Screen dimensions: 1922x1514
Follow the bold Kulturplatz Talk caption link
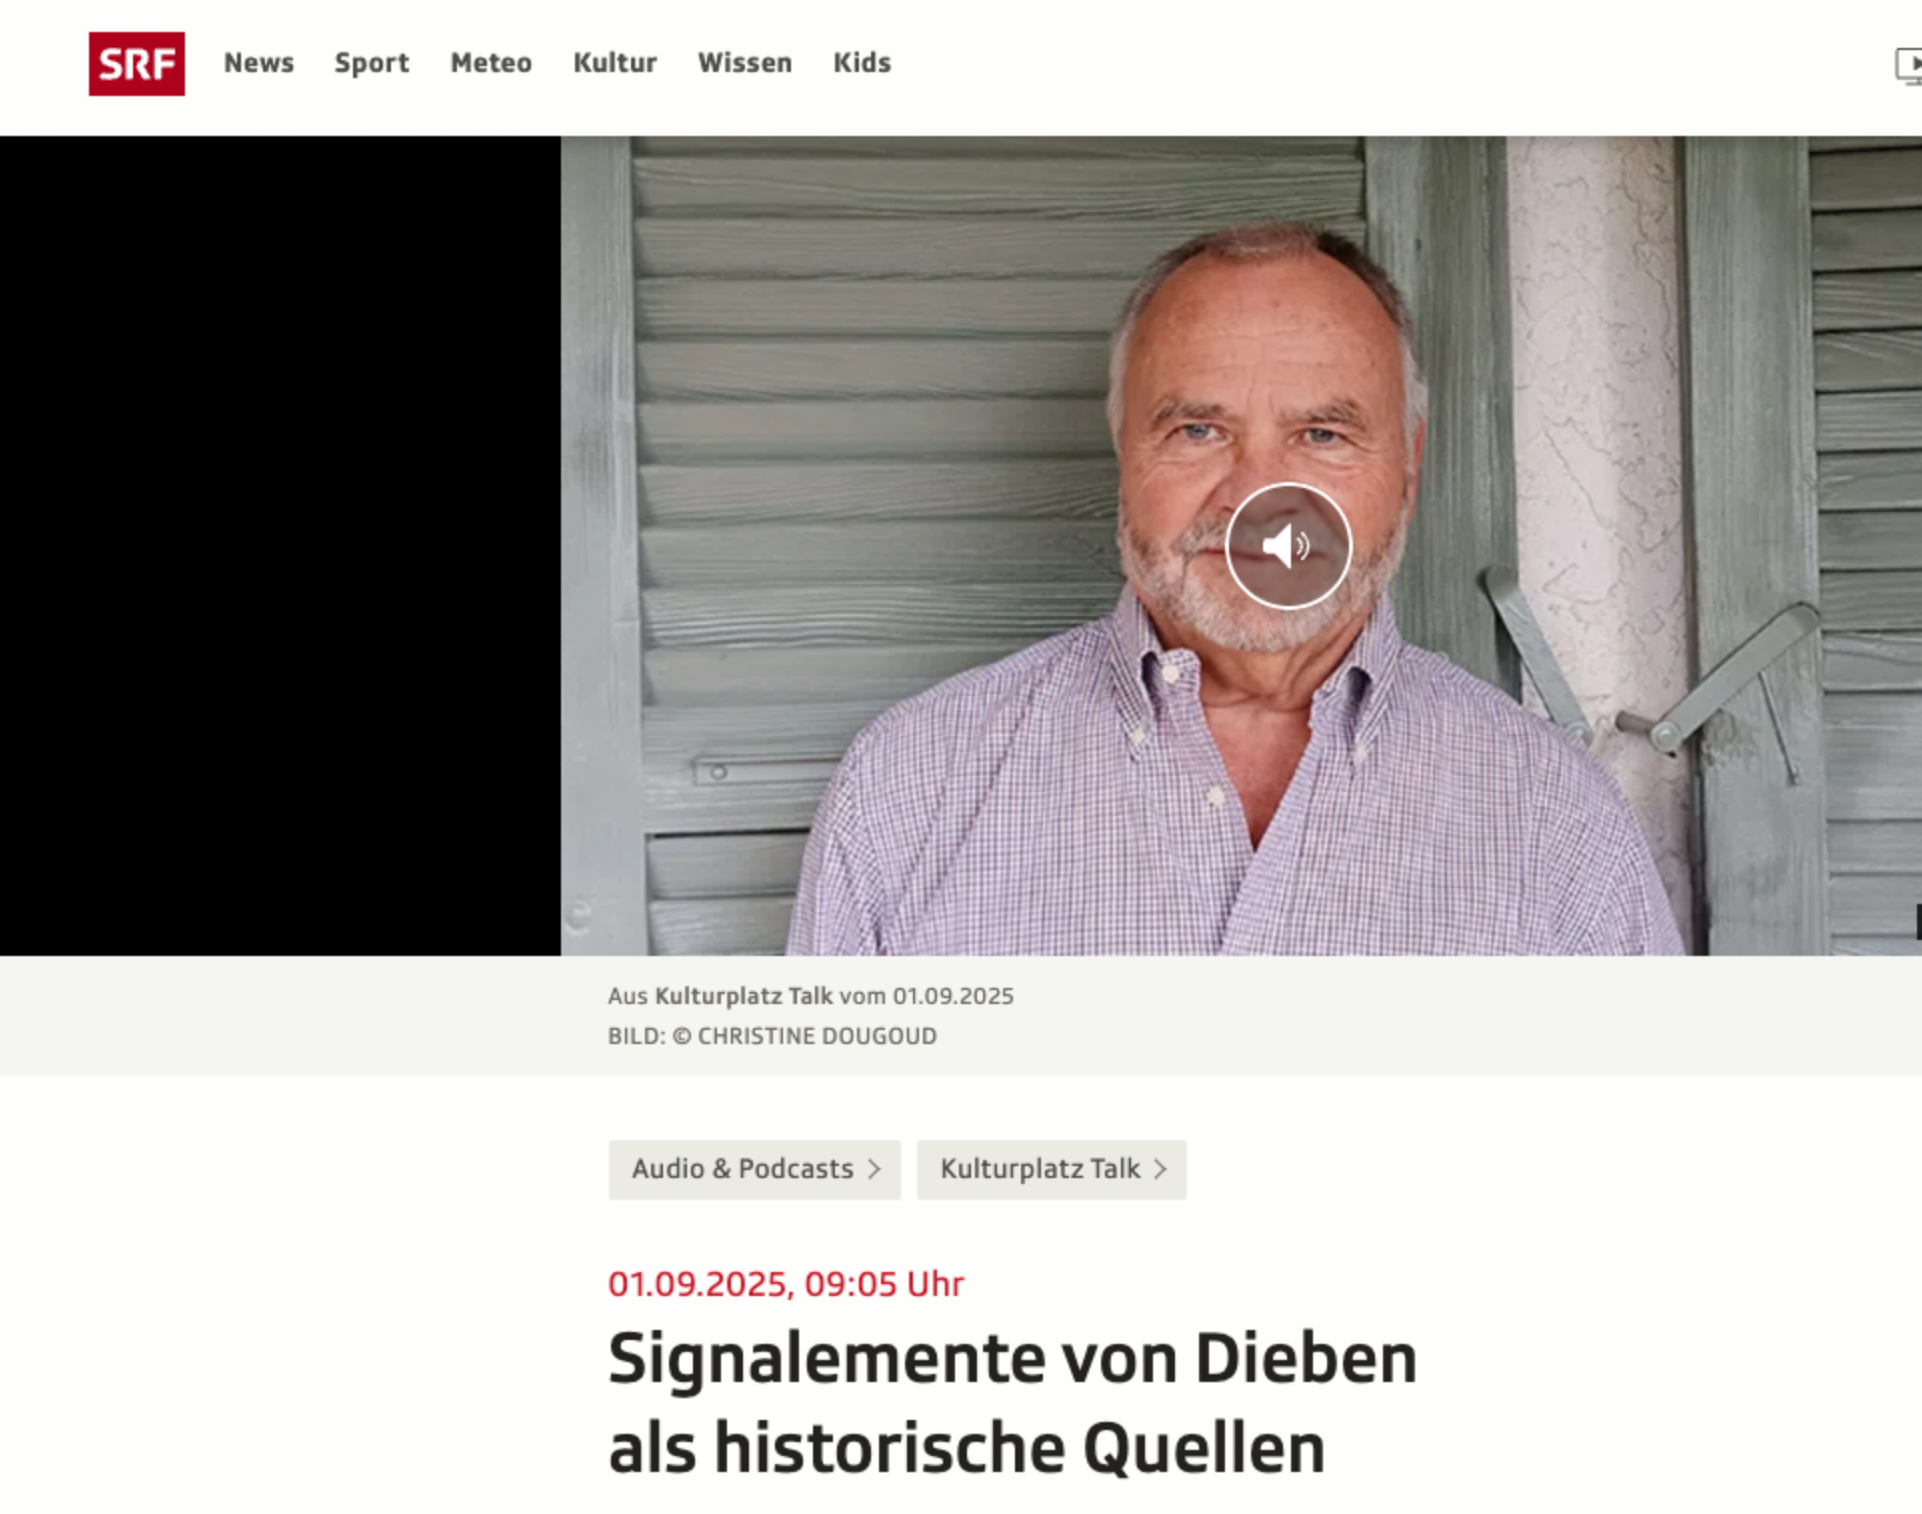click(x=743, y=996)
